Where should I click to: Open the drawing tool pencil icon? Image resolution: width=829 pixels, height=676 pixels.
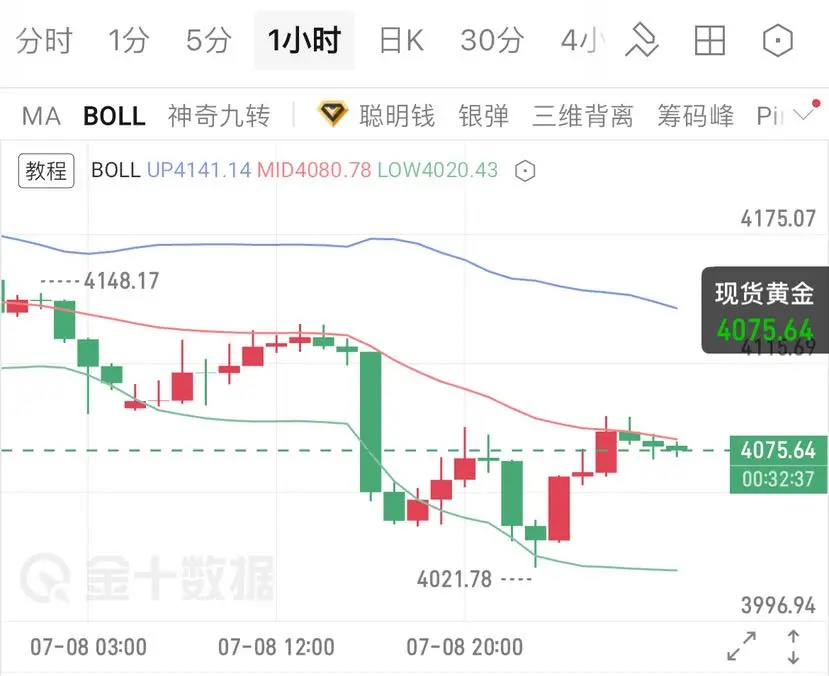coord(642,40)
